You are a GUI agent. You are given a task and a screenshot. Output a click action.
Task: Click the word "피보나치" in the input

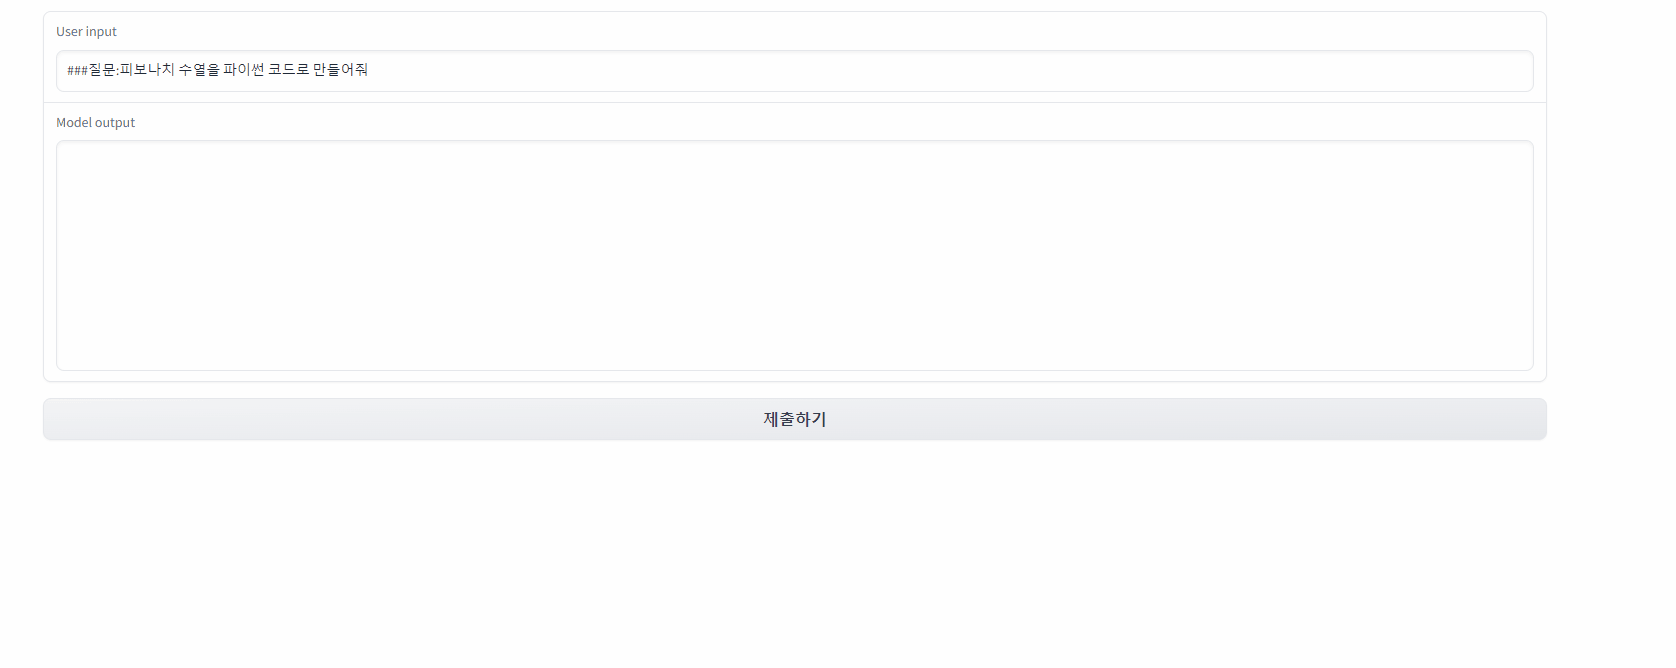(147, 70)
